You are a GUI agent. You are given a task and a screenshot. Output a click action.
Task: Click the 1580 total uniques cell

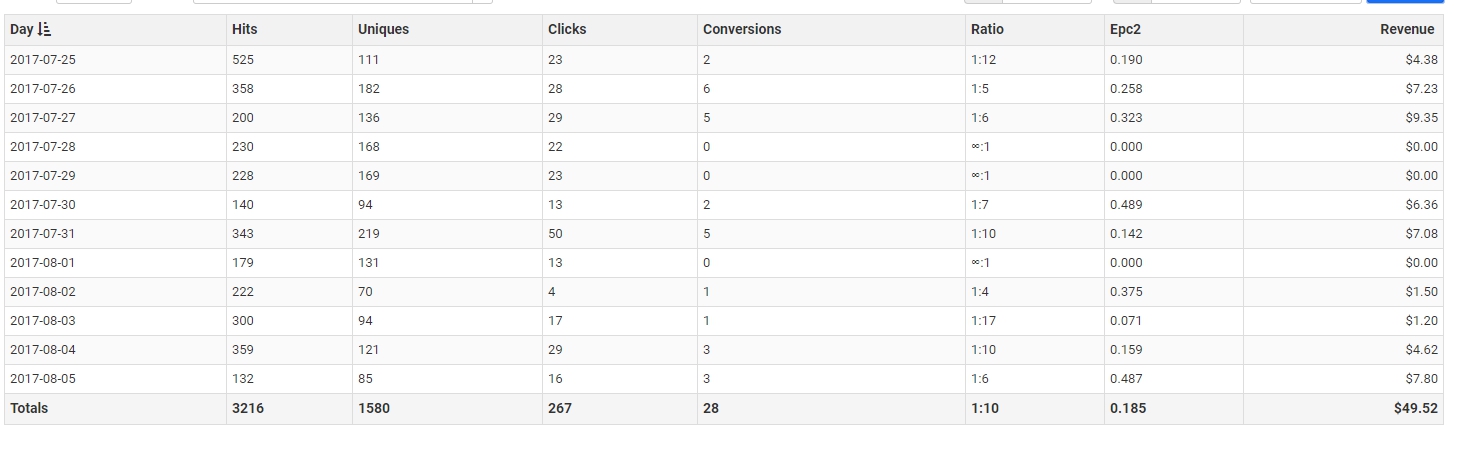[x=374, y=408]
